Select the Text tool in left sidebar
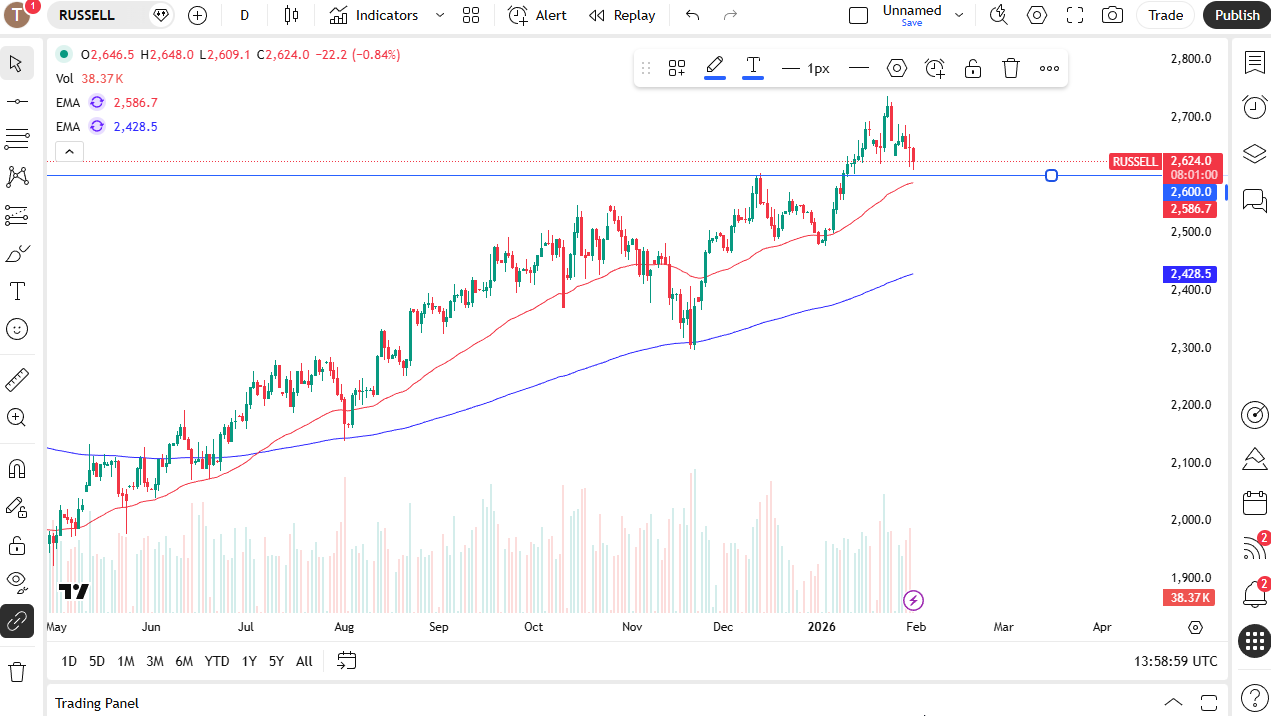The width and height of the screenshot is (1271, 716). [17, 291]
